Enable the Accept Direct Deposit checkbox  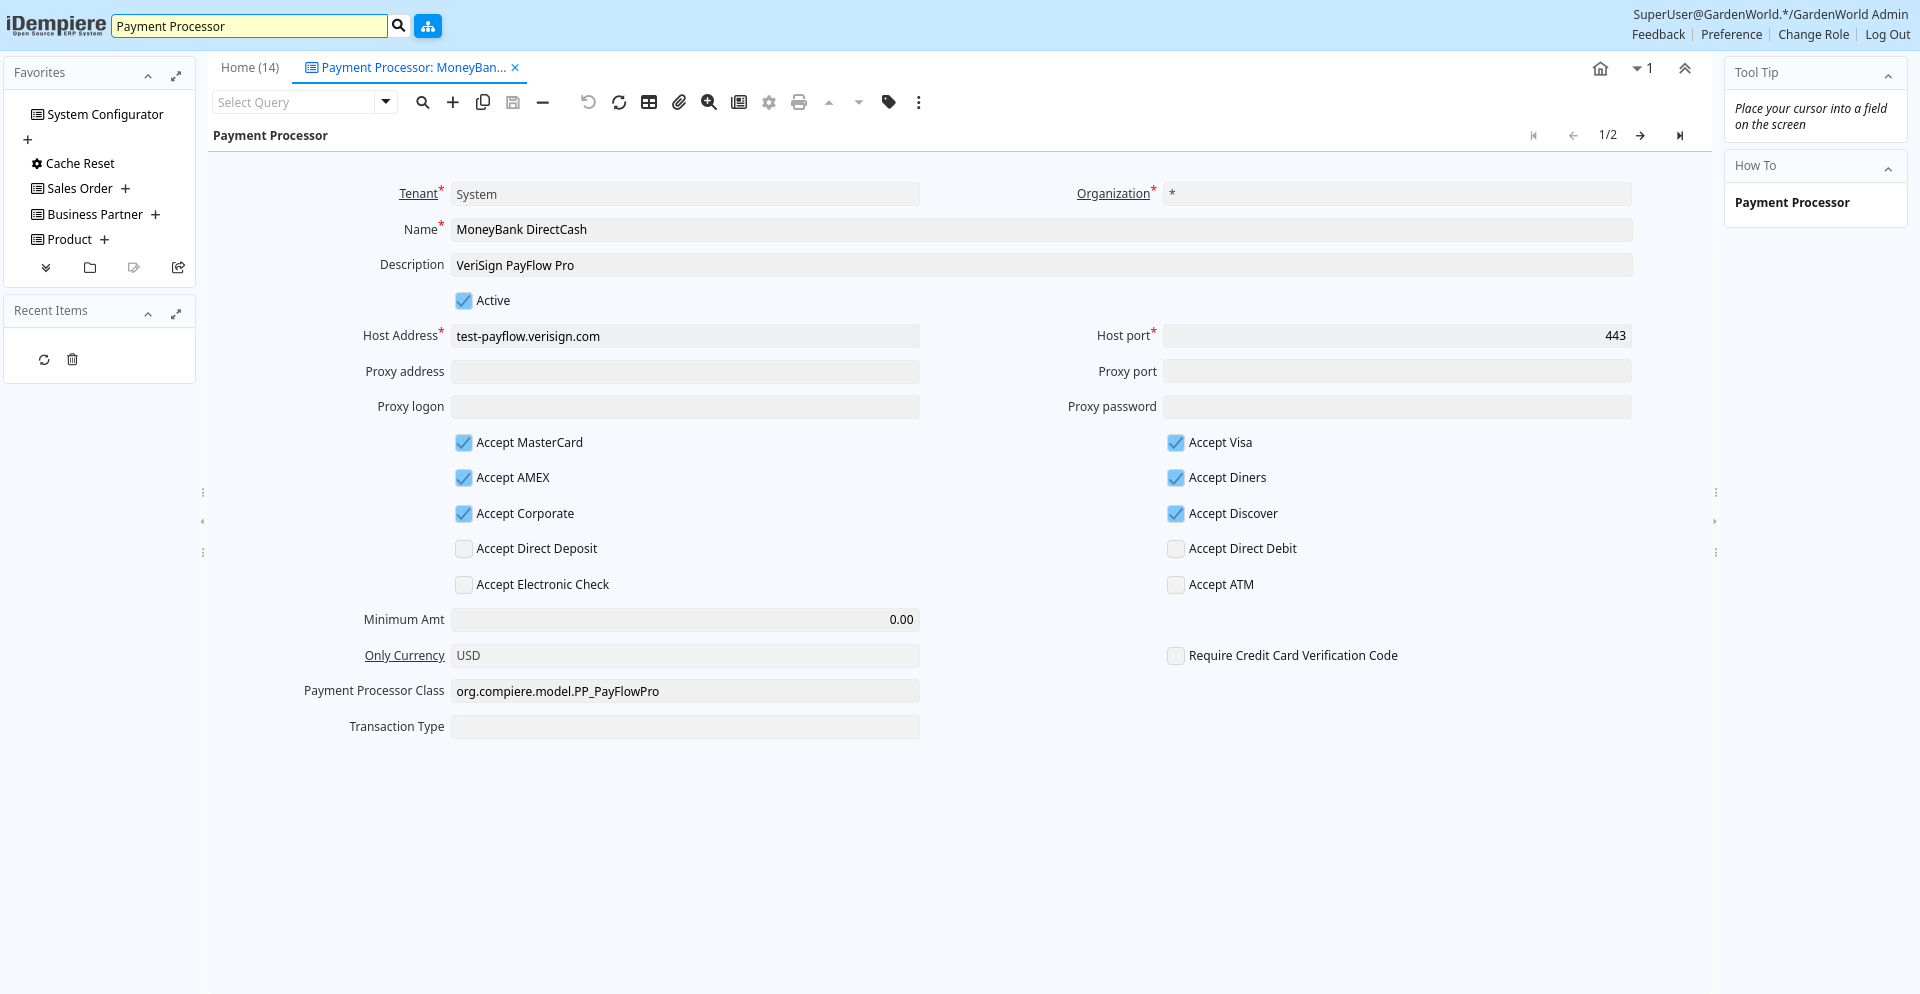pyautogui.click(x=464, y=549)
